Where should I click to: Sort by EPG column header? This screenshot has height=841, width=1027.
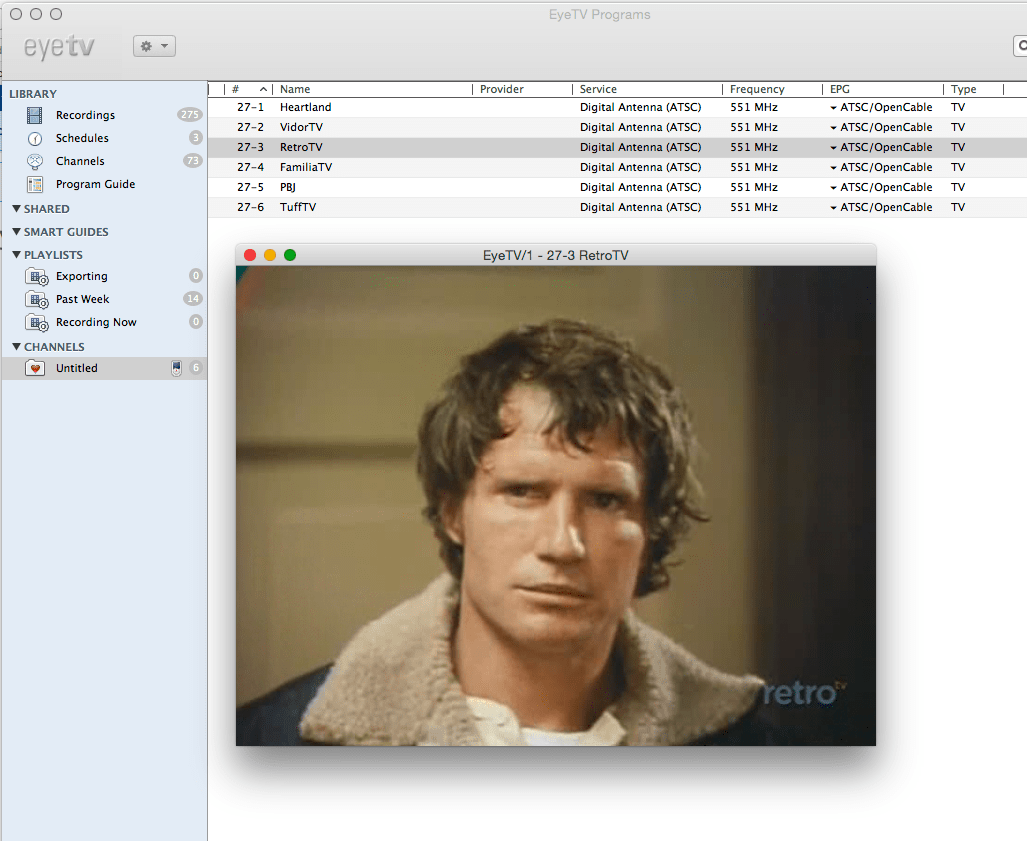(x=883, y=89)
